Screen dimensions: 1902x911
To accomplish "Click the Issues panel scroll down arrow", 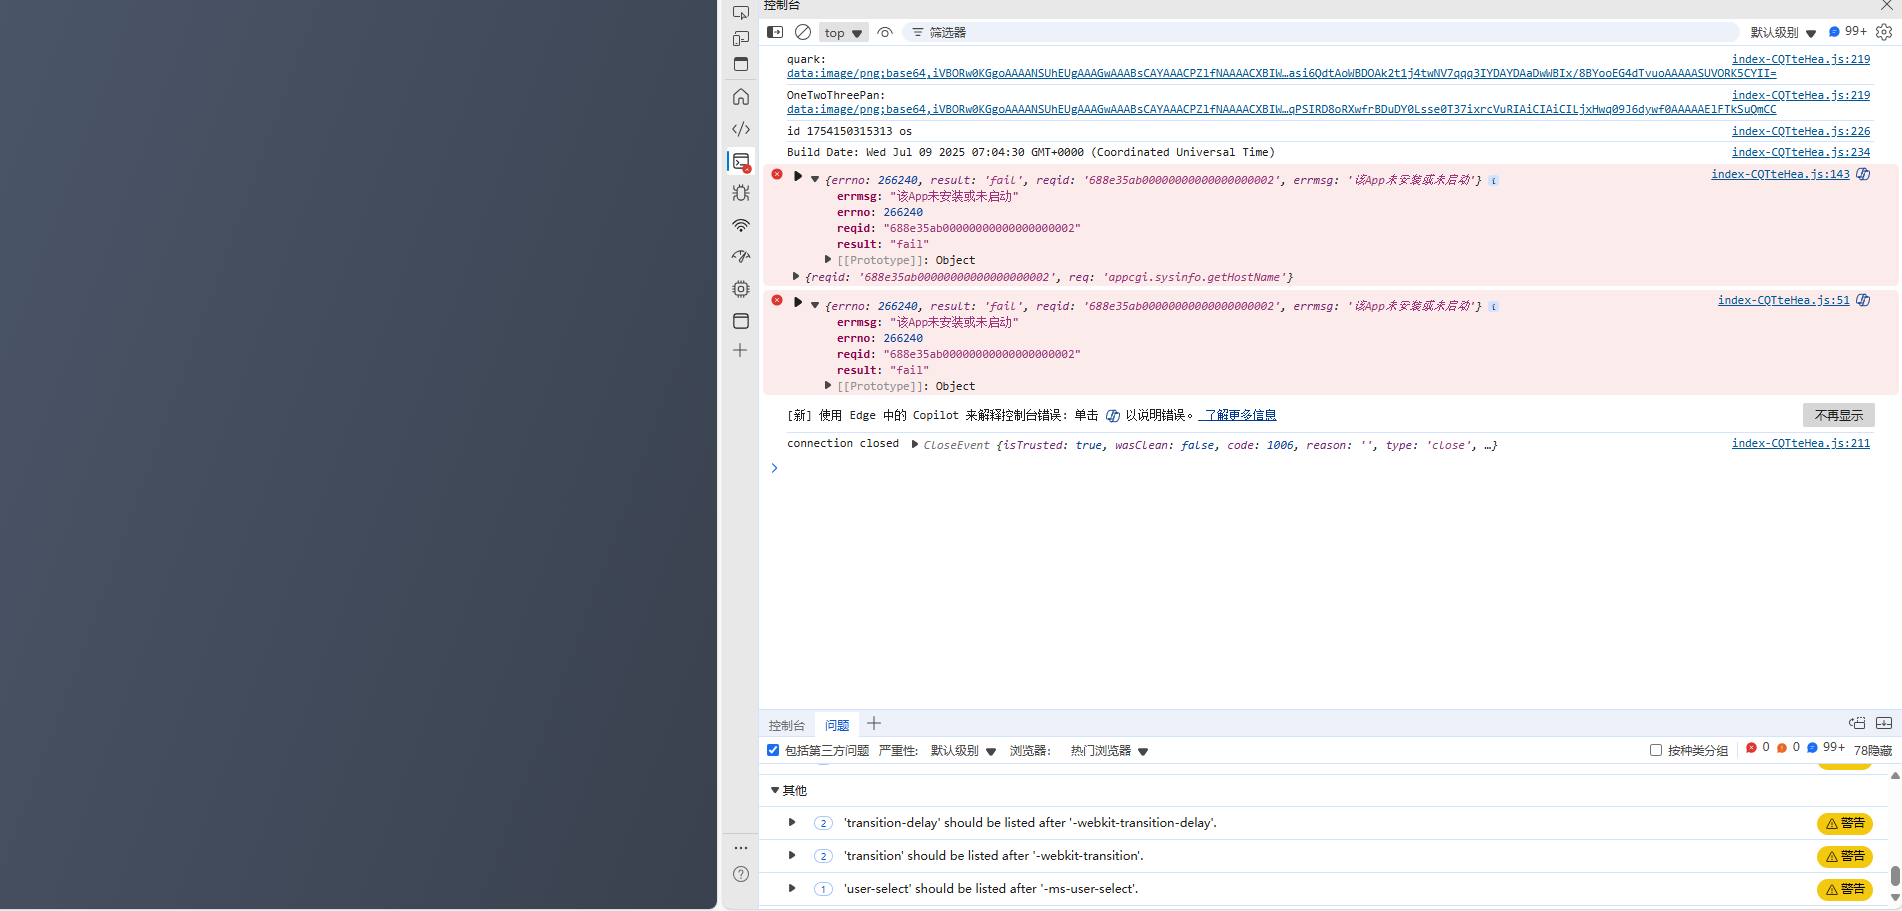I will [x=1895, y=898].
